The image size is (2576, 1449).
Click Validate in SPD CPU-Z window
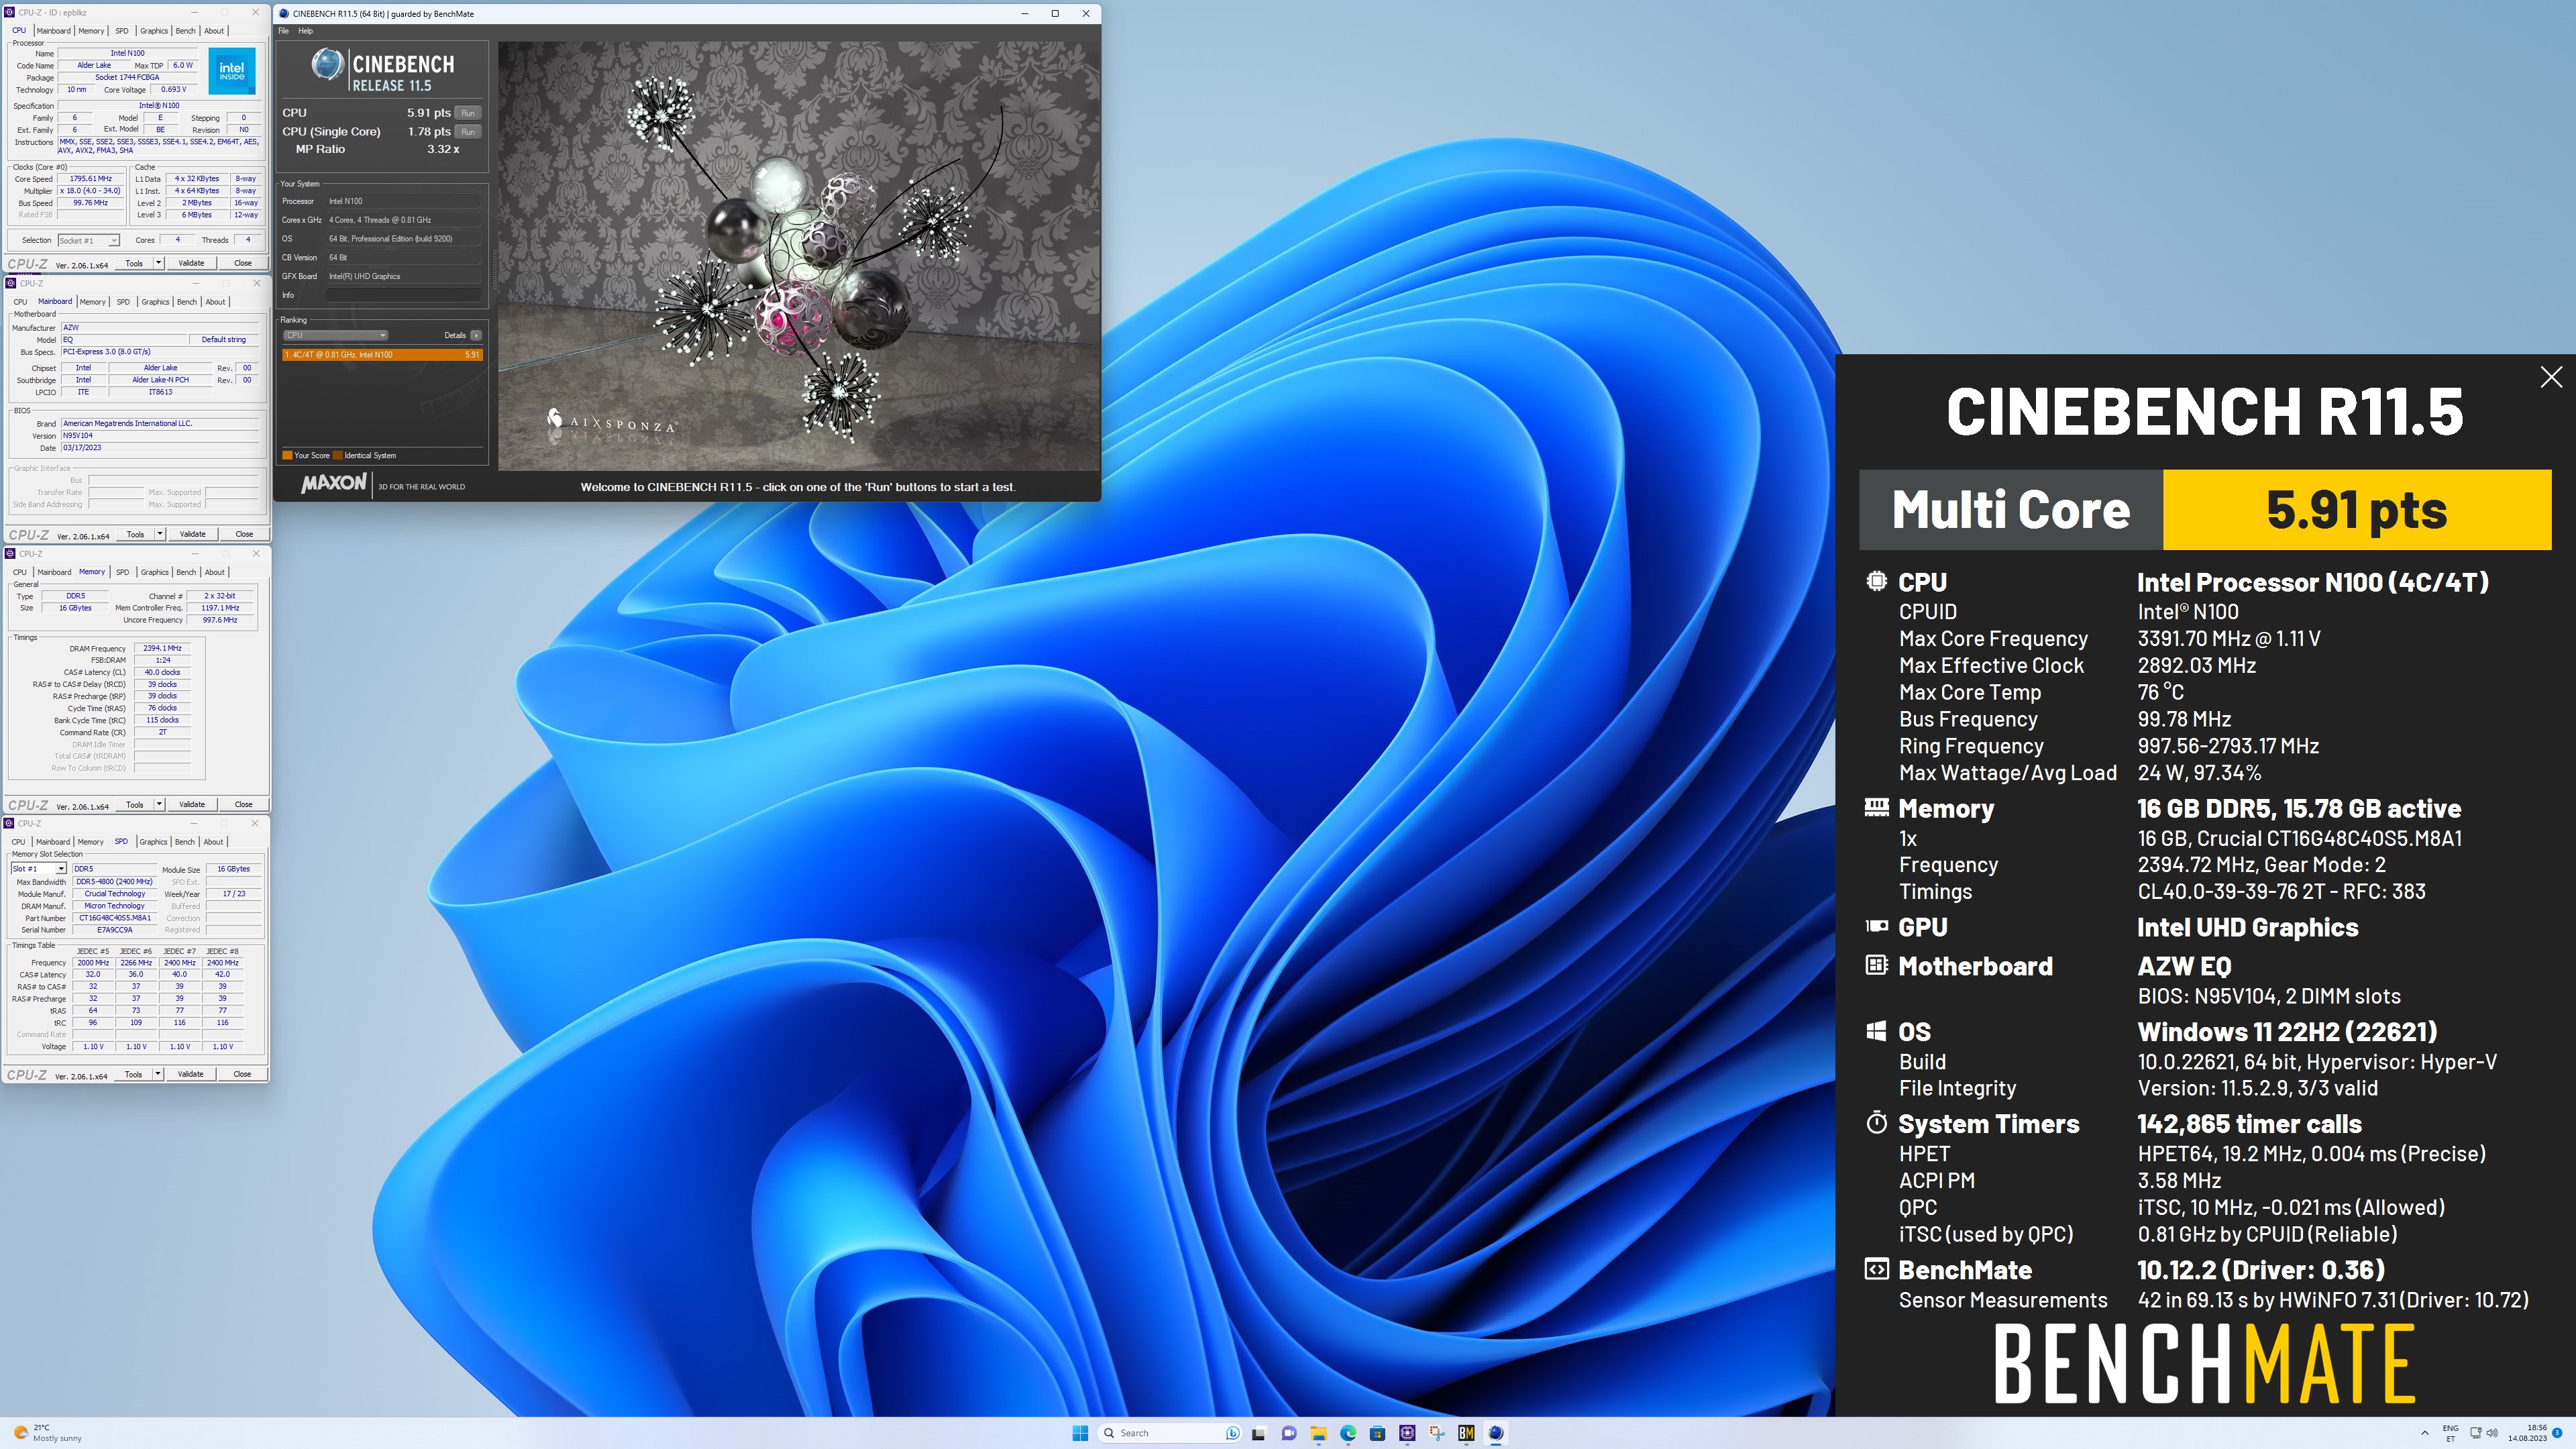pos(190,1074)
